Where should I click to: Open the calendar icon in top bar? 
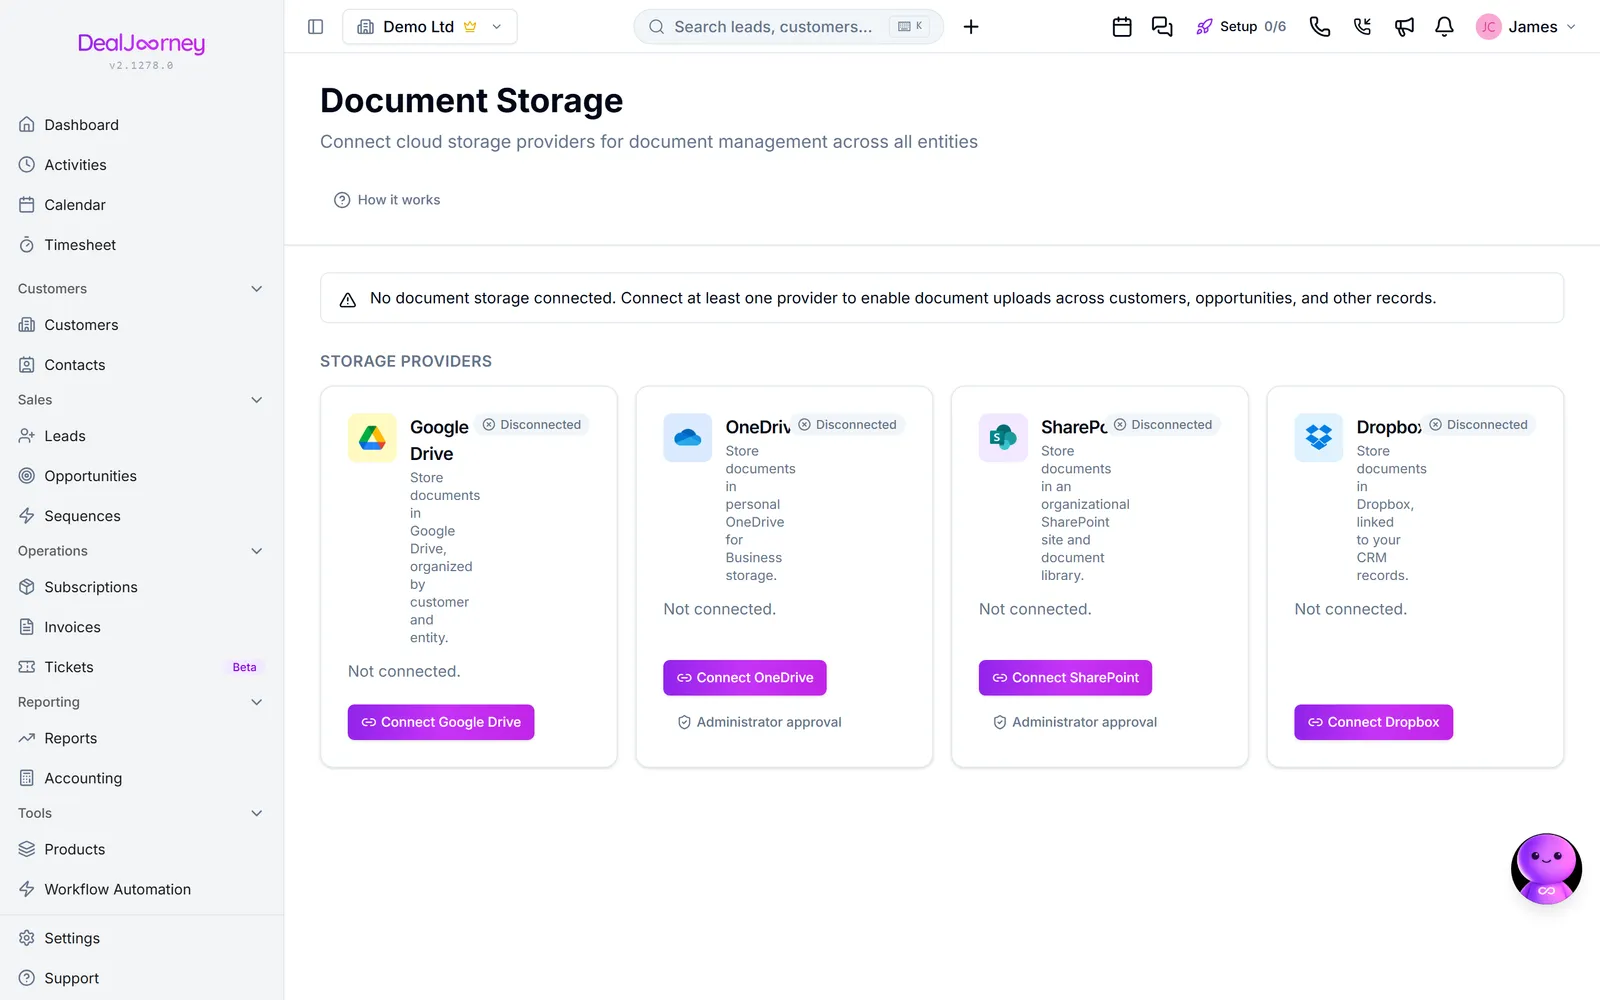point(1122,27)
